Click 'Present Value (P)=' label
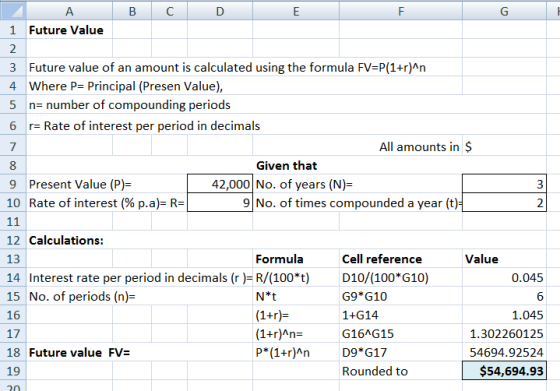The height and width of the screenshot is (391, 560). pyautogui.click(x=80, y=184)
